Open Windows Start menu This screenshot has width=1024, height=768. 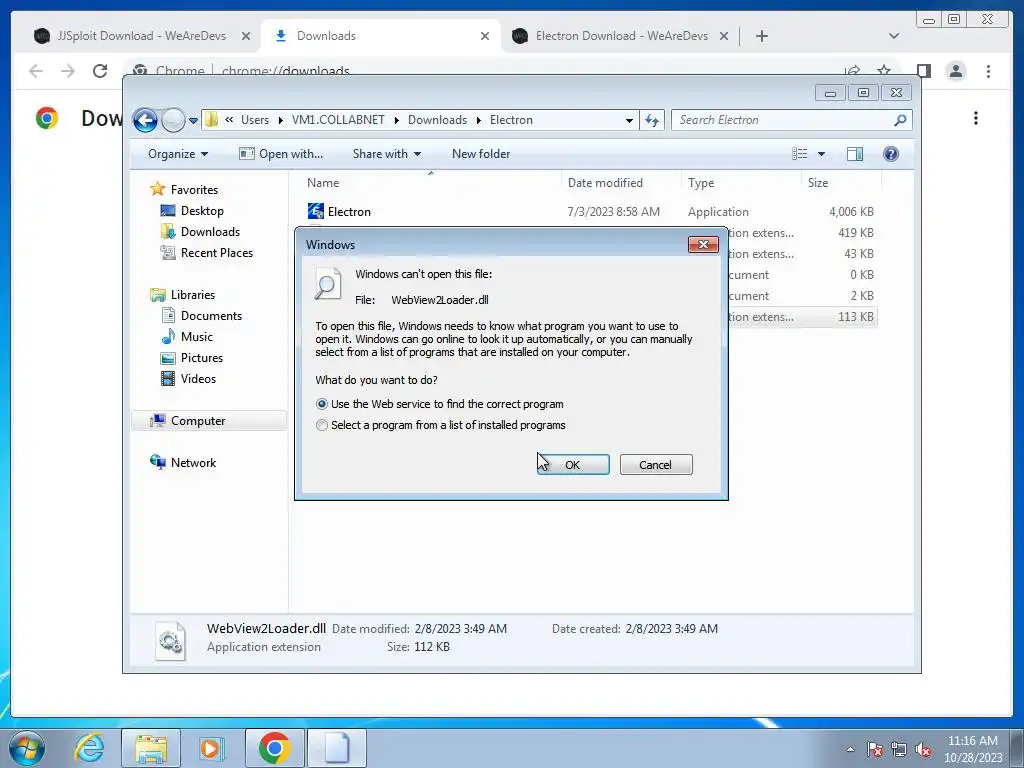click(x=26, y=748)
